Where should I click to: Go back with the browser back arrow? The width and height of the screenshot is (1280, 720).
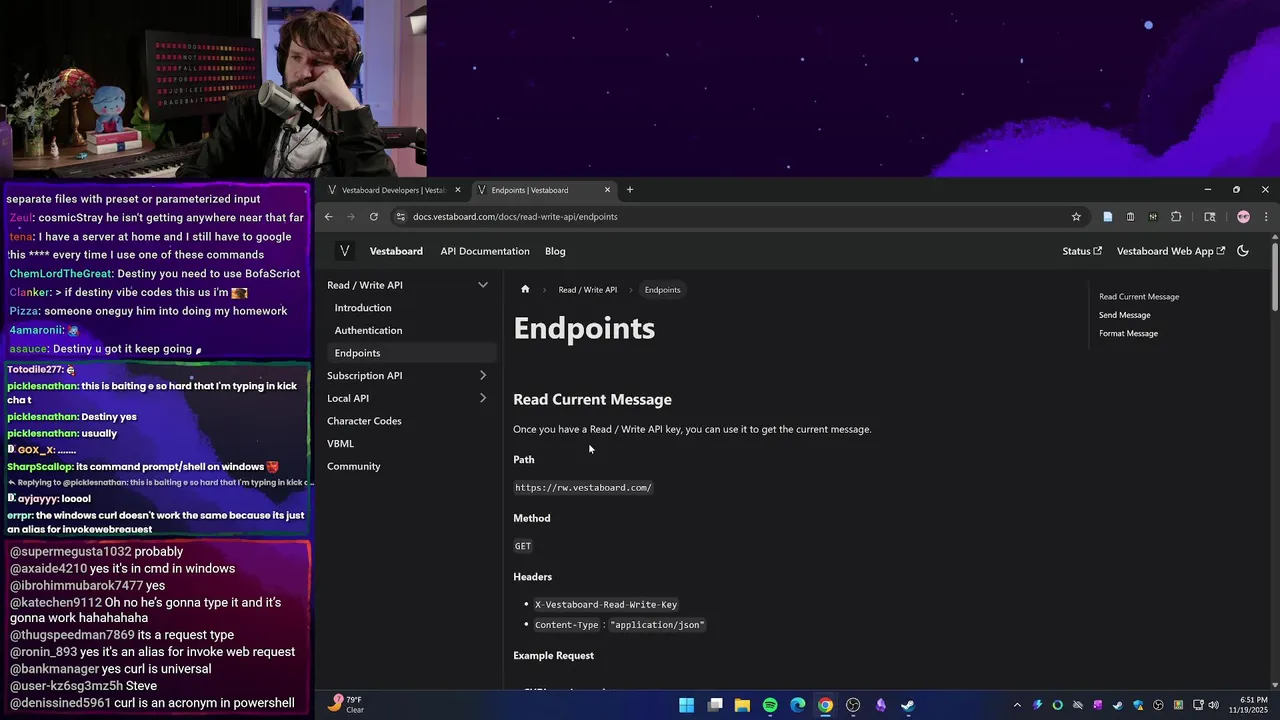pos(328,216)
